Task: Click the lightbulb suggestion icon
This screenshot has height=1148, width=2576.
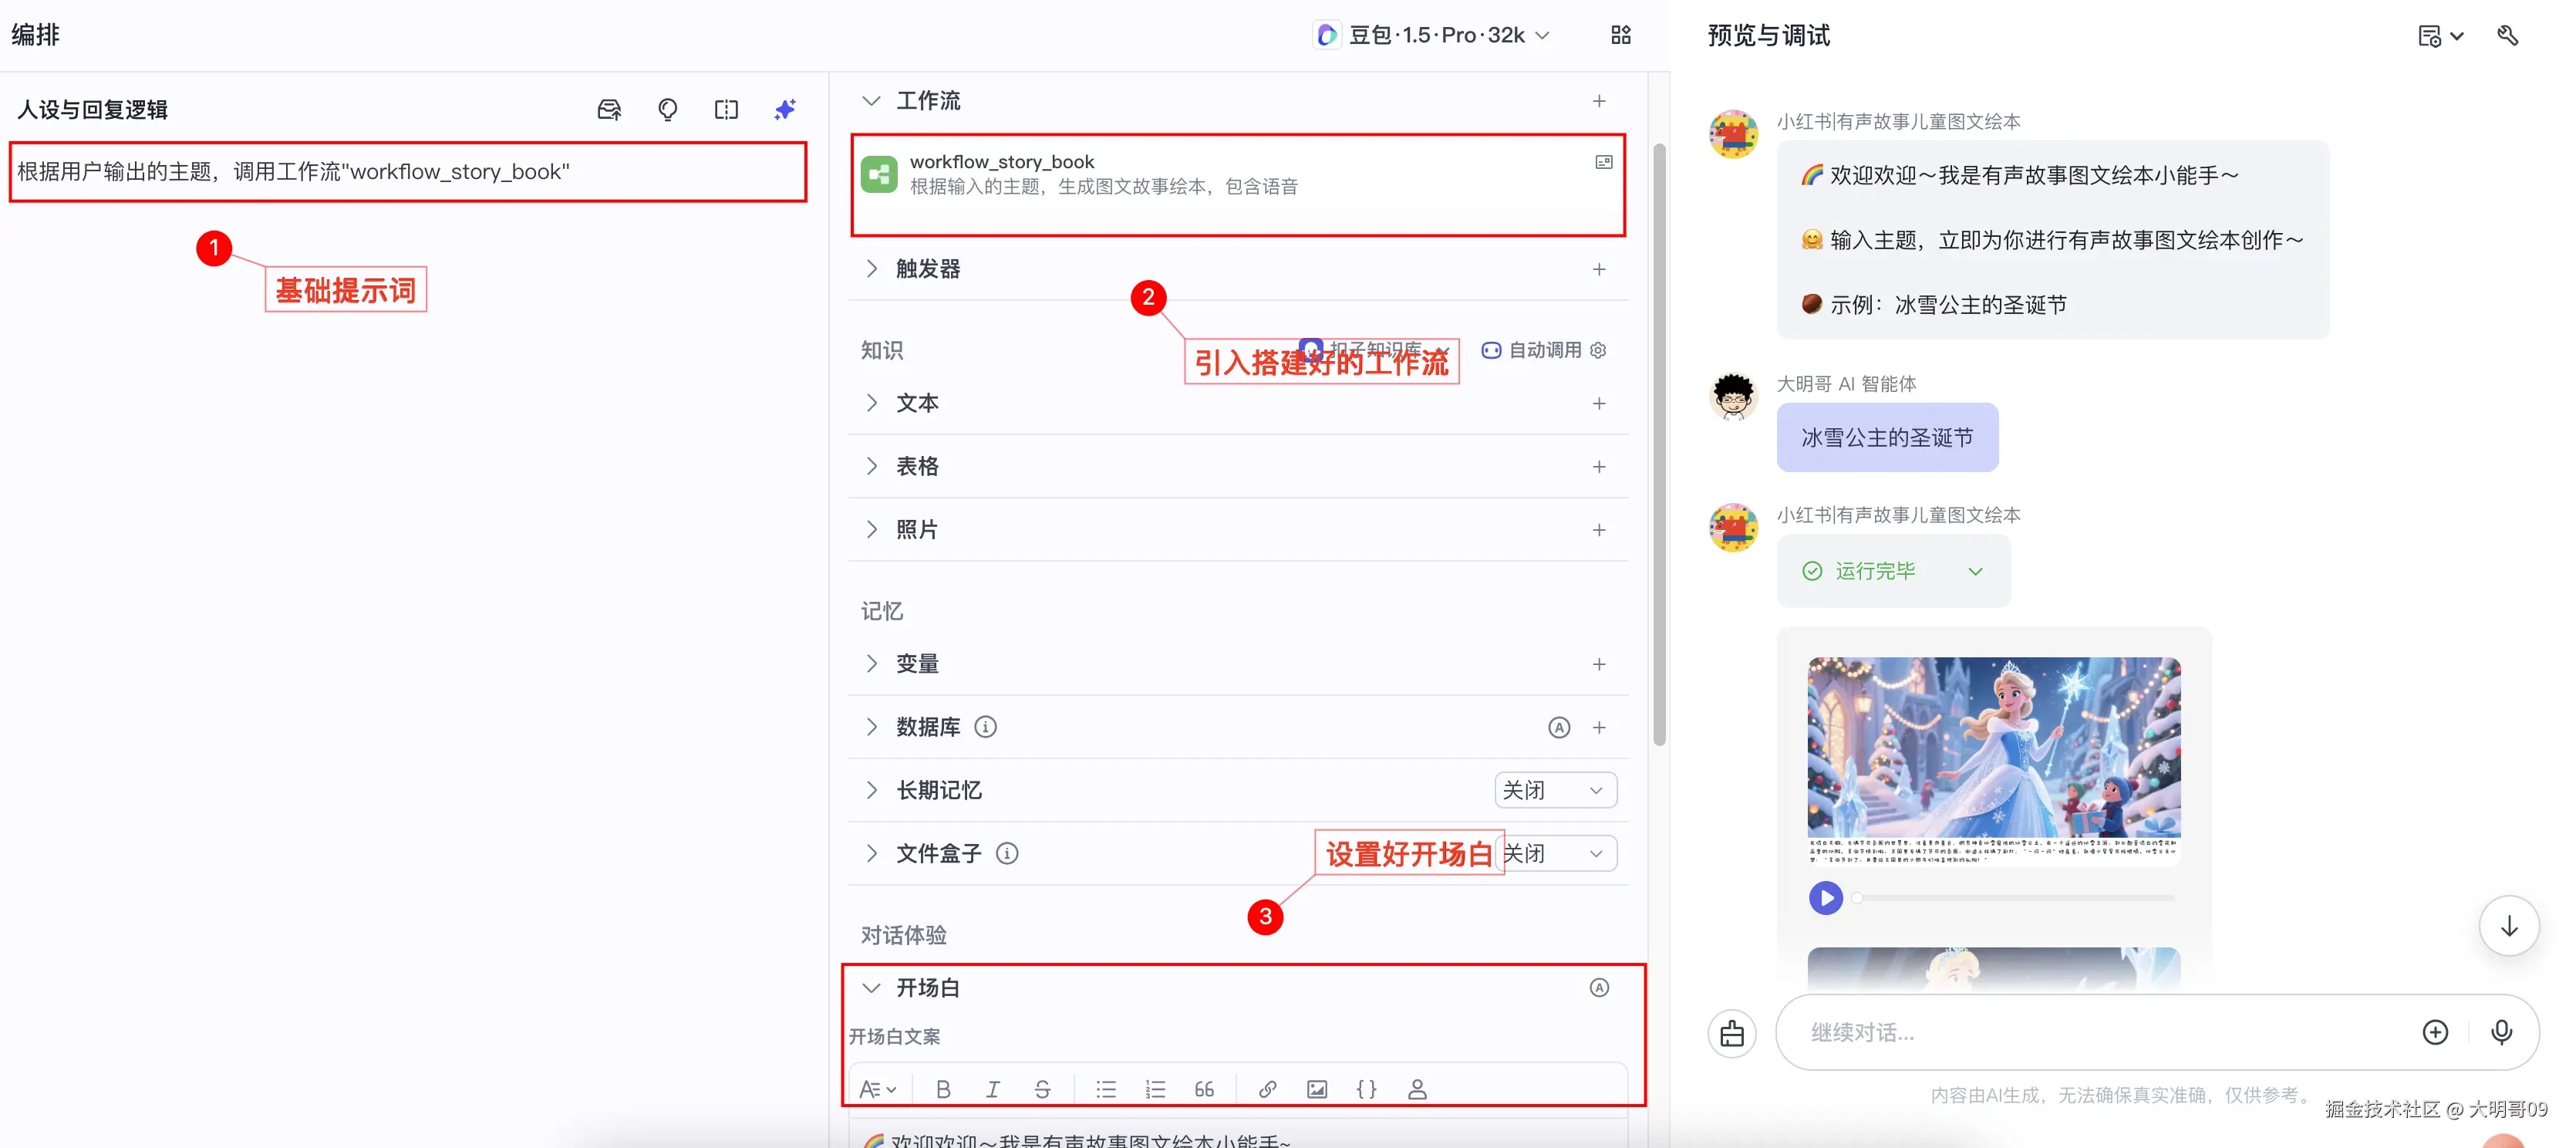Action: click(668, 109)
